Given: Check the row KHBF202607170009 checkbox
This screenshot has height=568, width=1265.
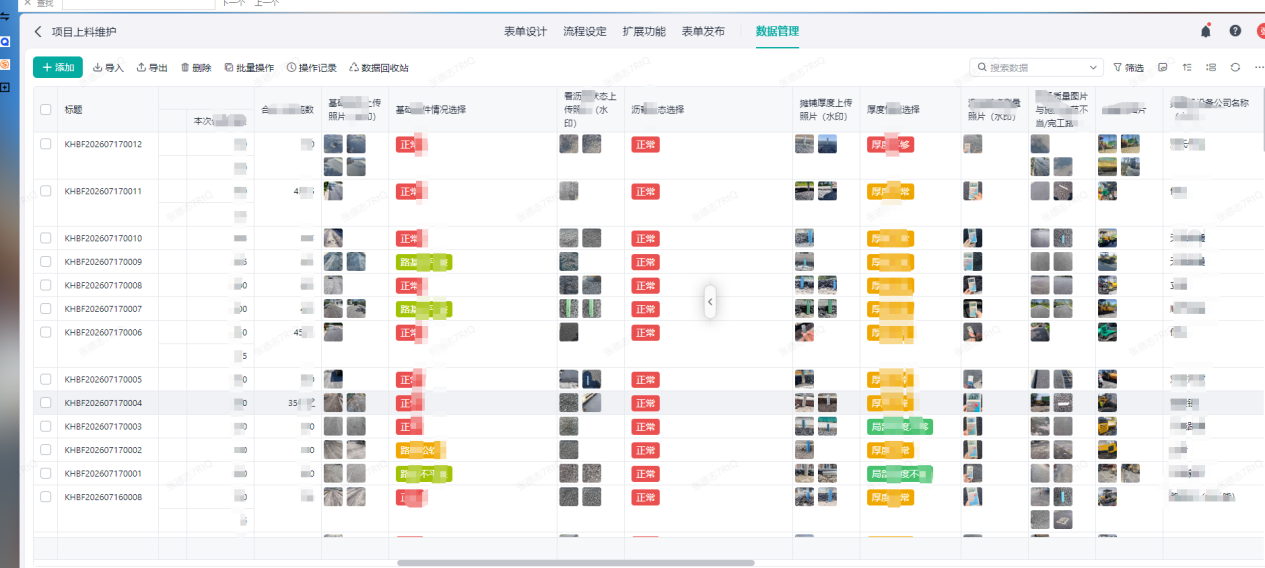Looking at the screenshot, I should [46, 262].
